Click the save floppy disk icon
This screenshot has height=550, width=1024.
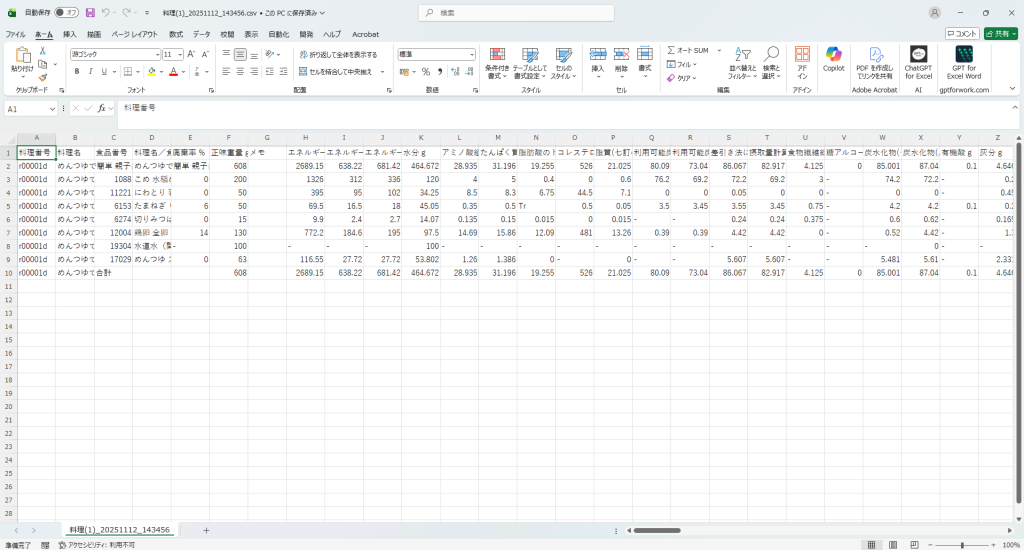pyautogui.click(x=90, y=13)
